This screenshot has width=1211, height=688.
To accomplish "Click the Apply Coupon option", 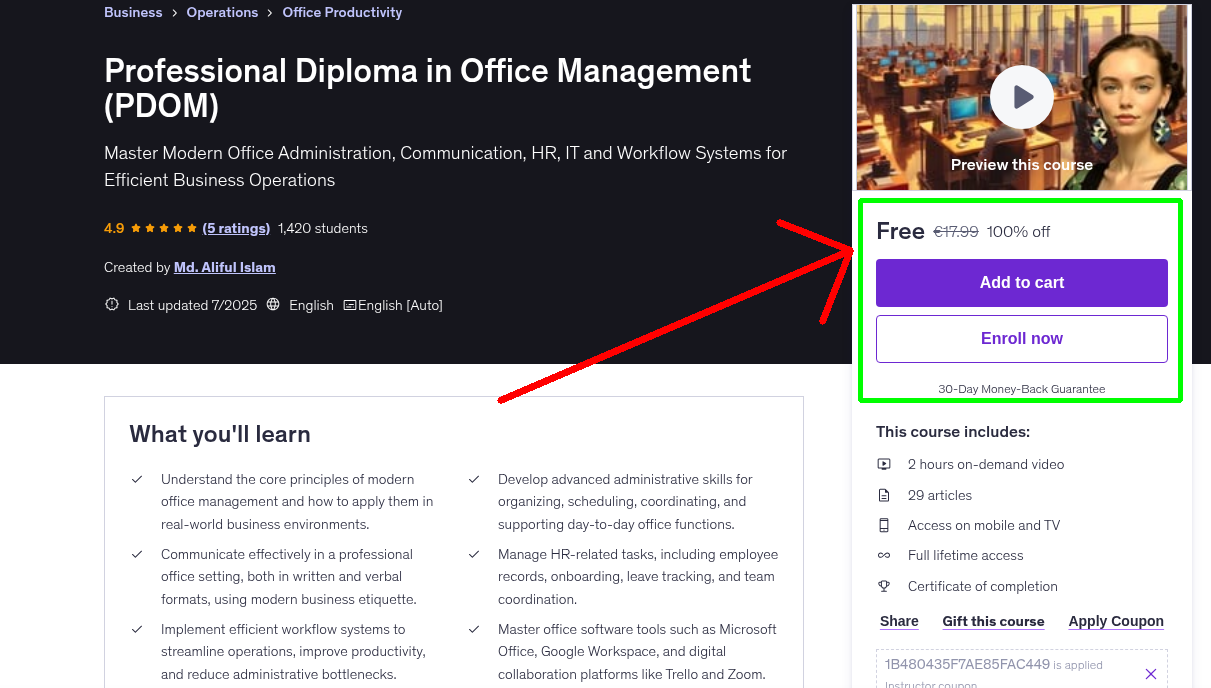I will (x=1116, y=621).
